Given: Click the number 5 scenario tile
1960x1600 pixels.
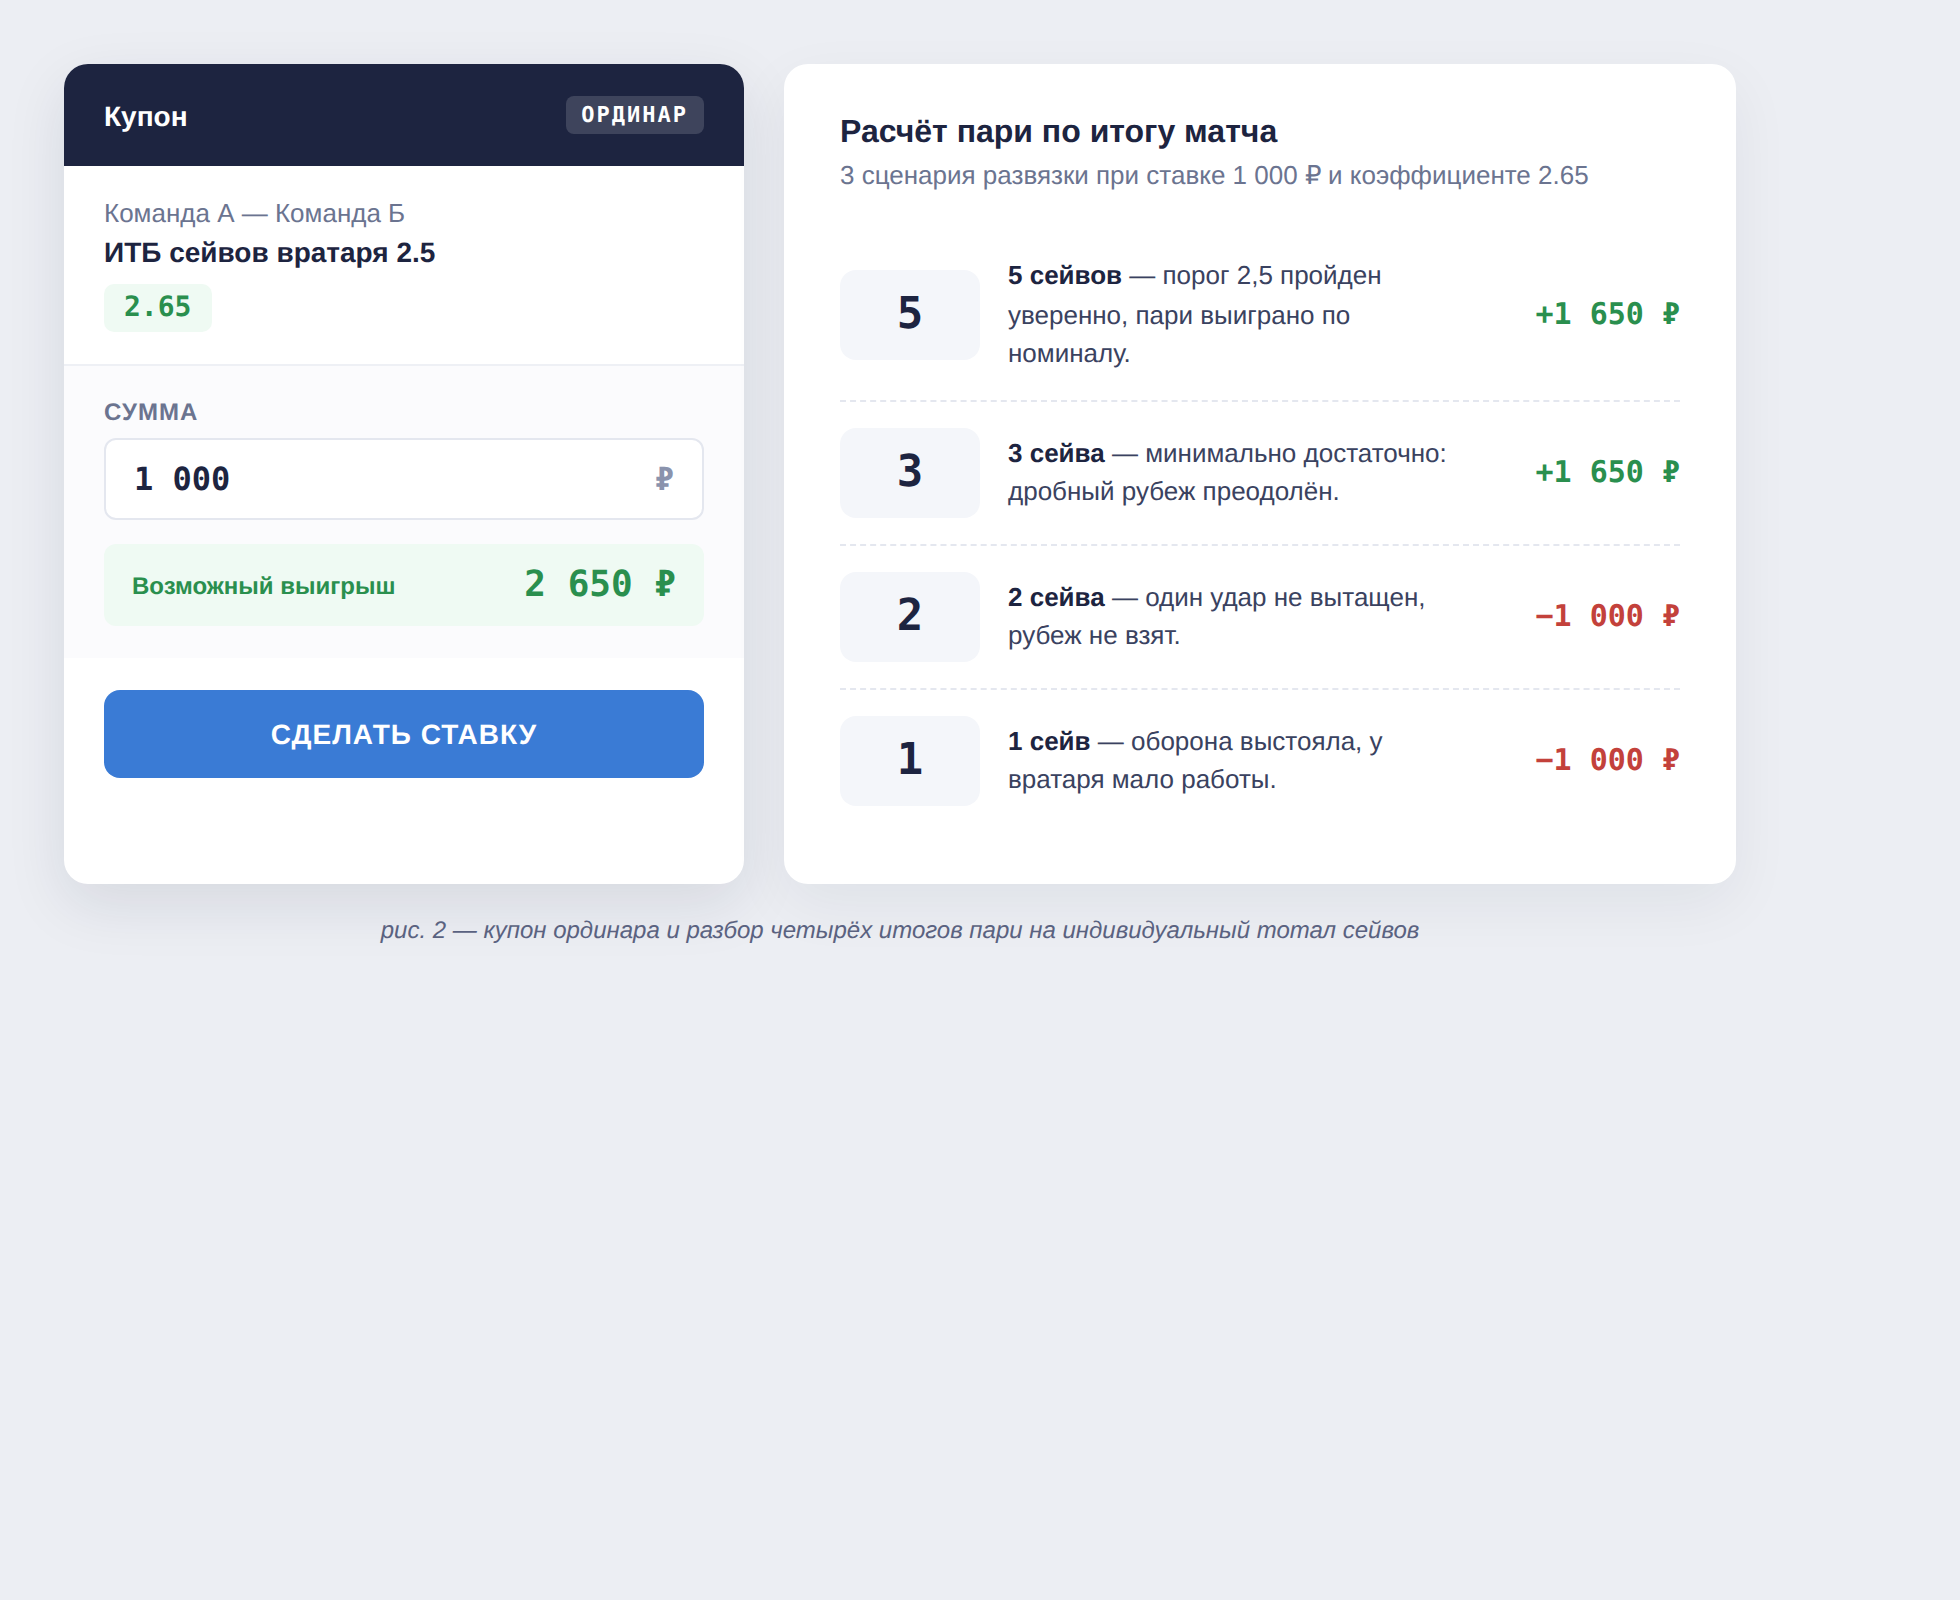Looking at the screenshot, I should click(x=909, y=315).
